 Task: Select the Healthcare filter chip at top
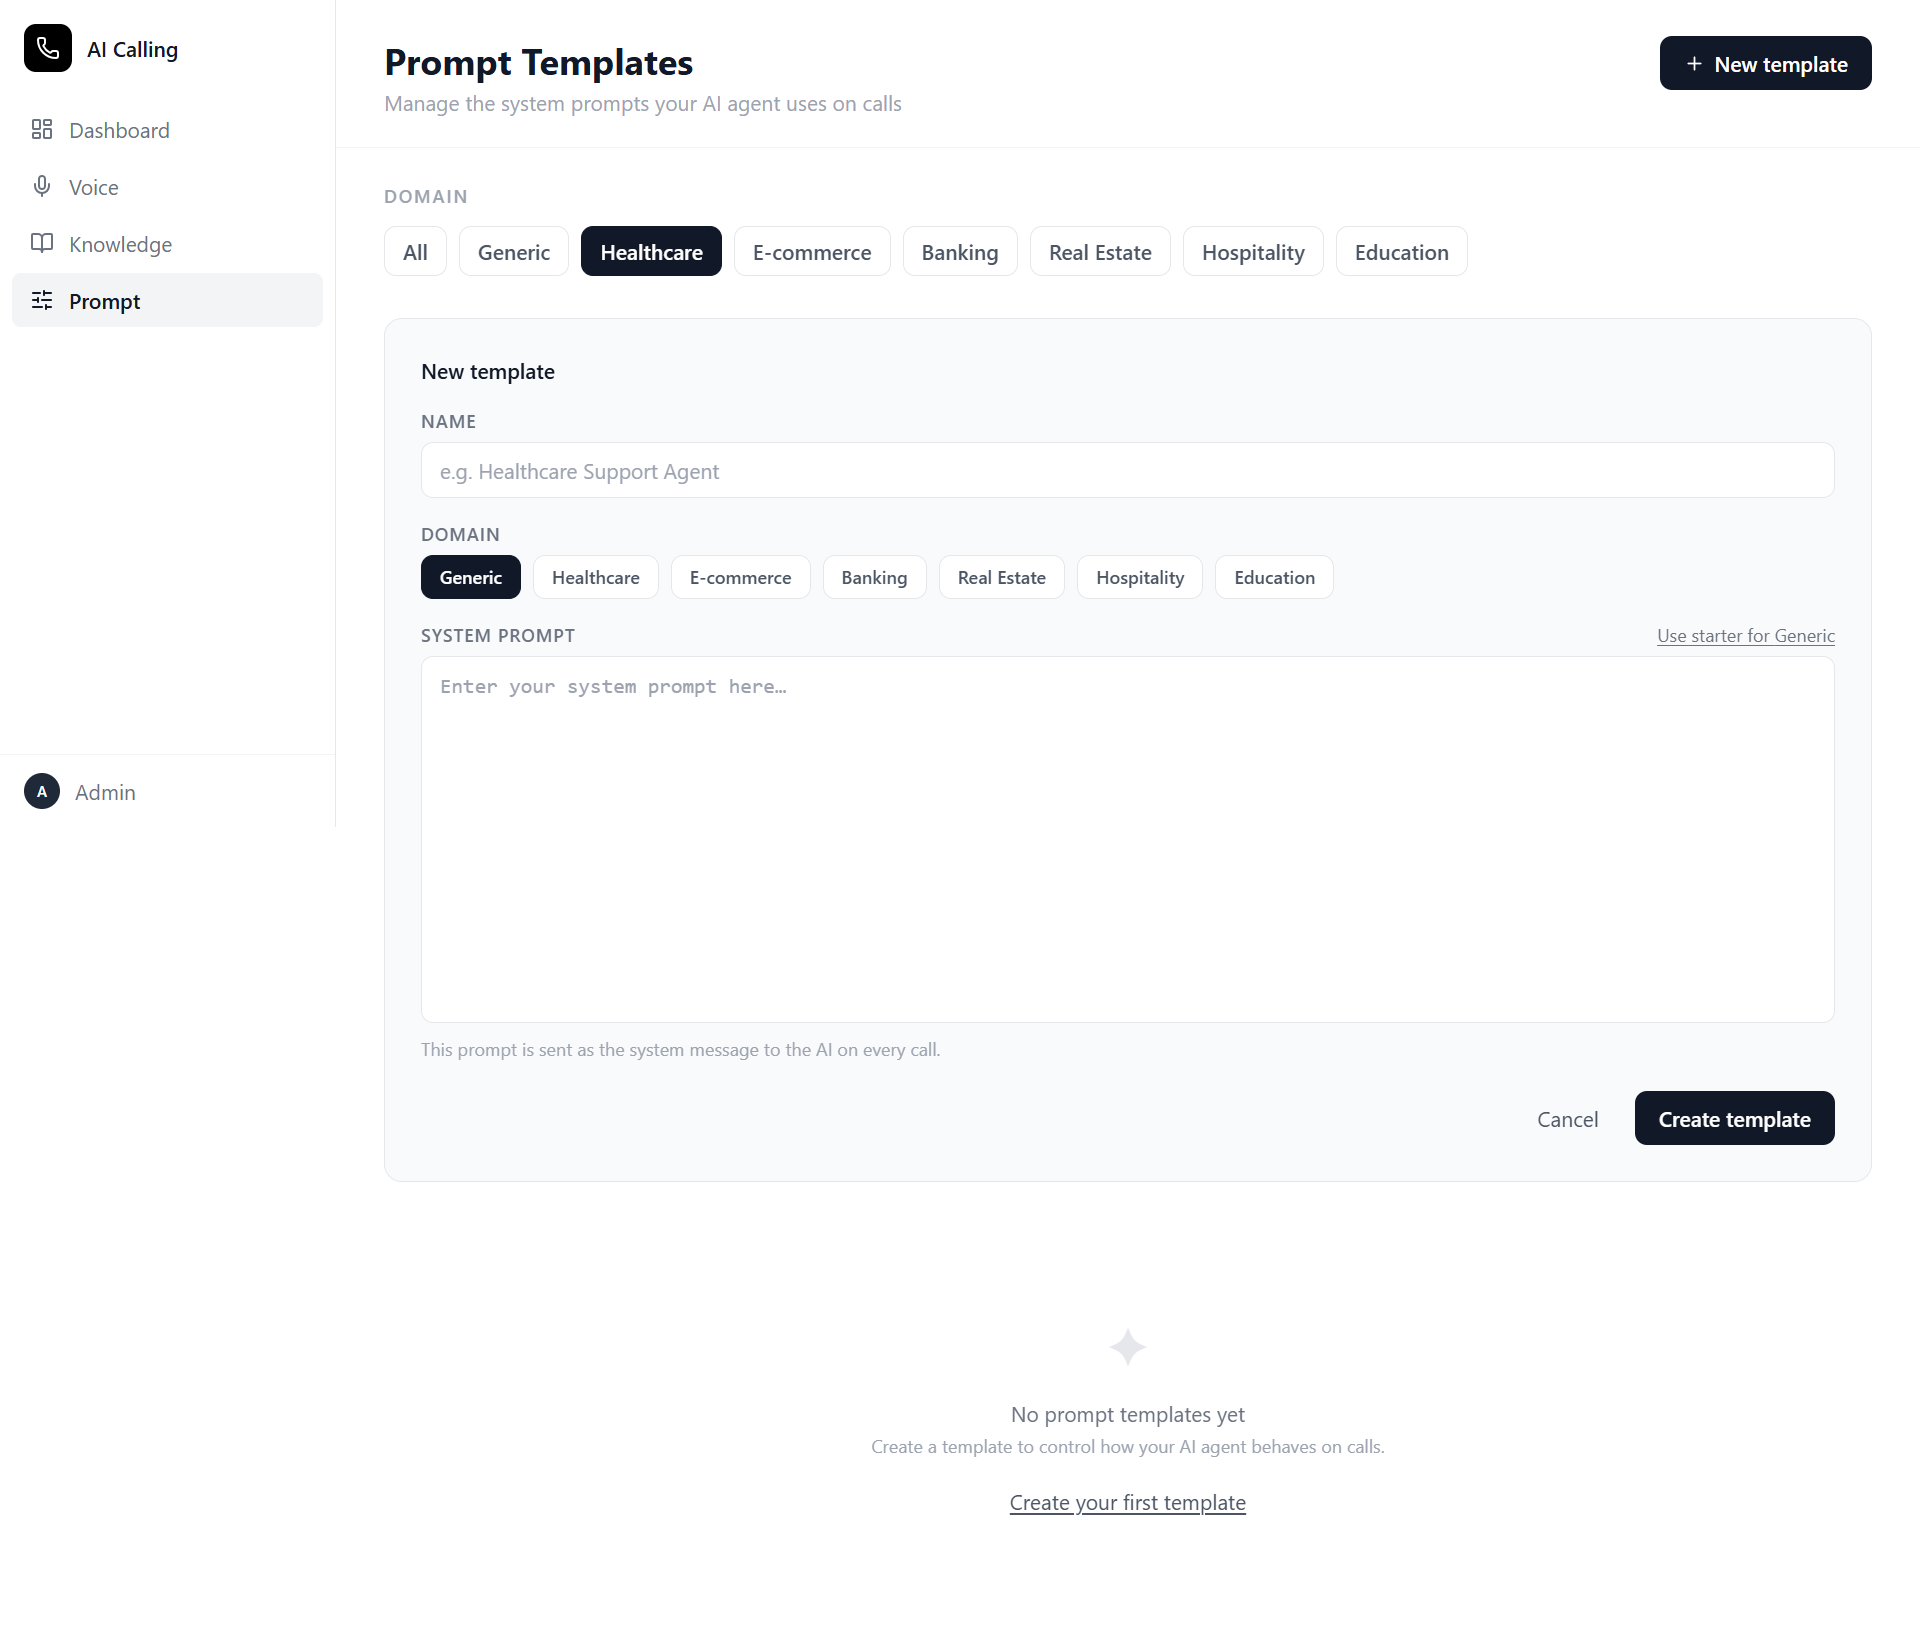(x=651, y=252)
